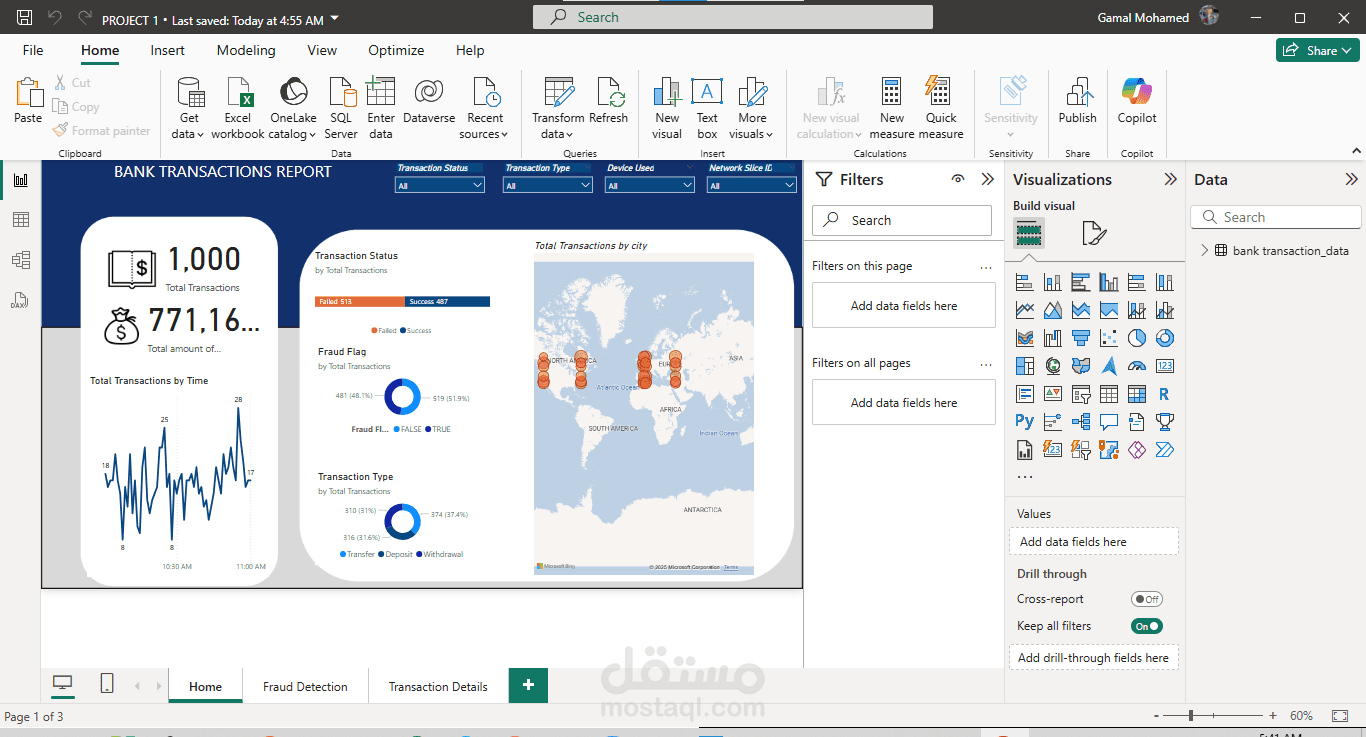Screen dimensions: 1366x737
Task: Select the Key influencers trophy visual
Action: click(x=1164, y=422)
